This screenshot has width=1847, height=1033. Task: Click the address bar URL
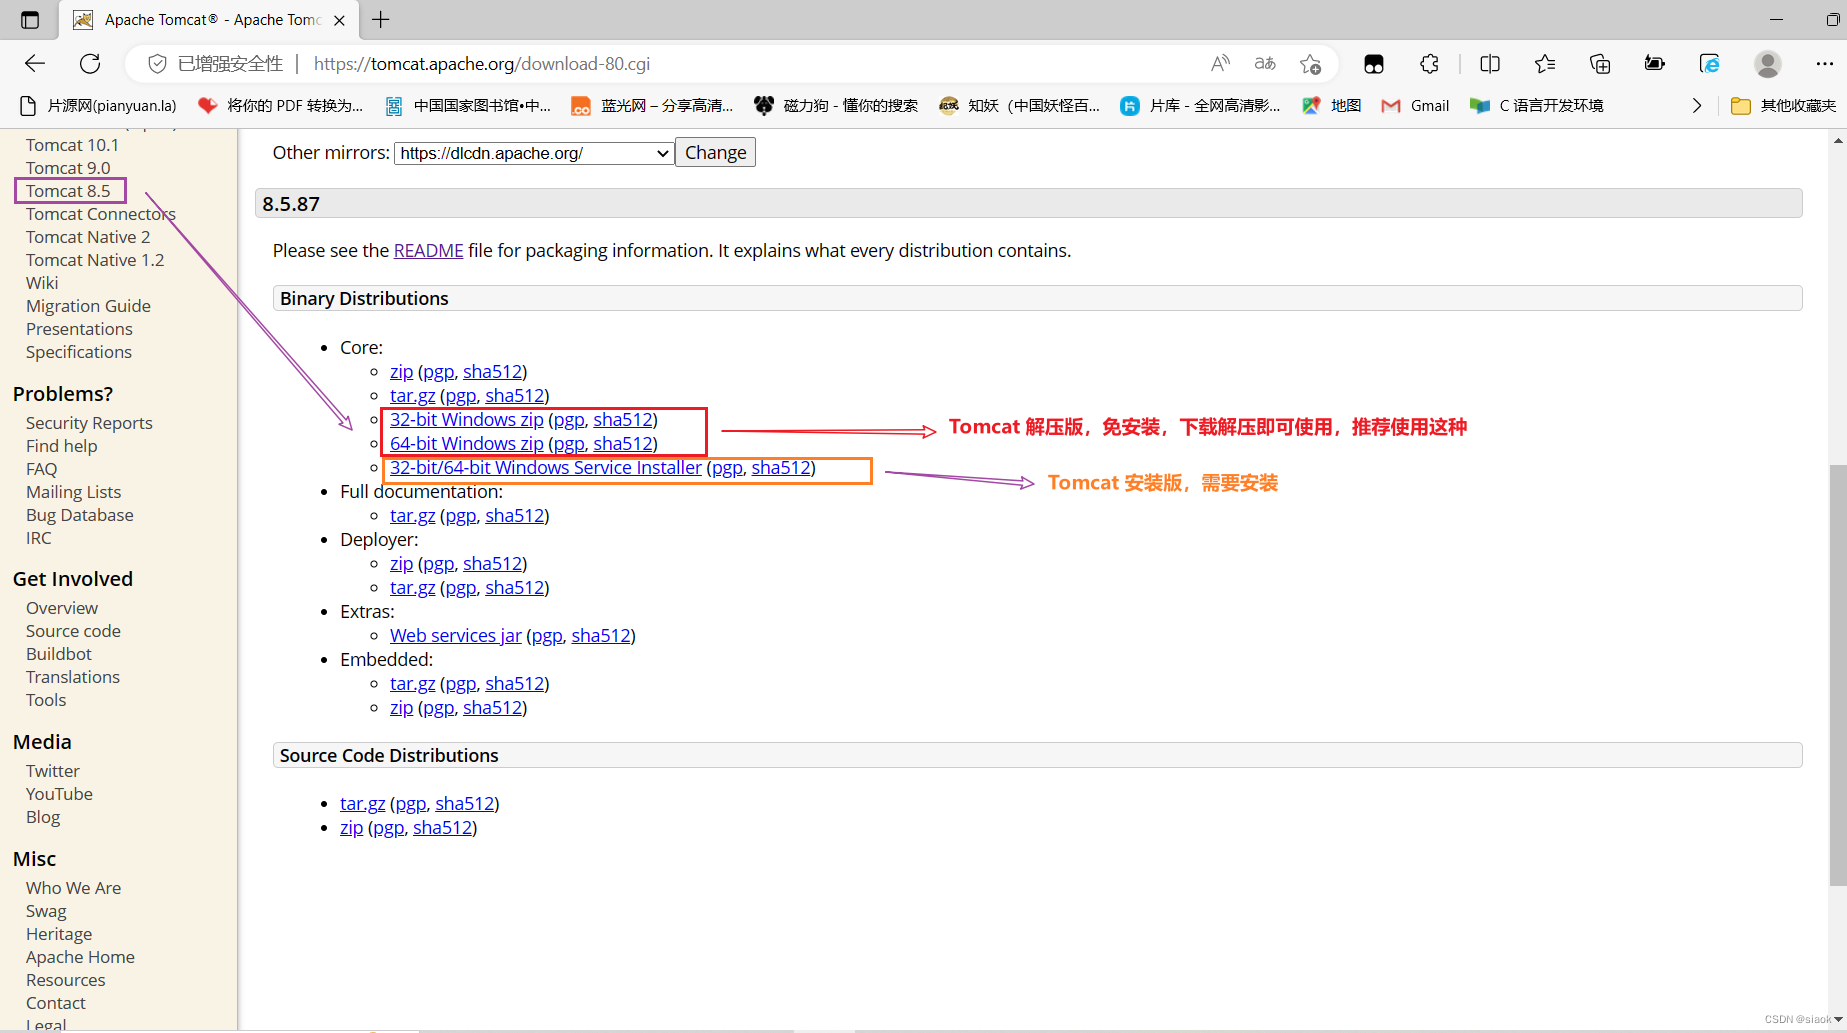click(x=482, y=64)
